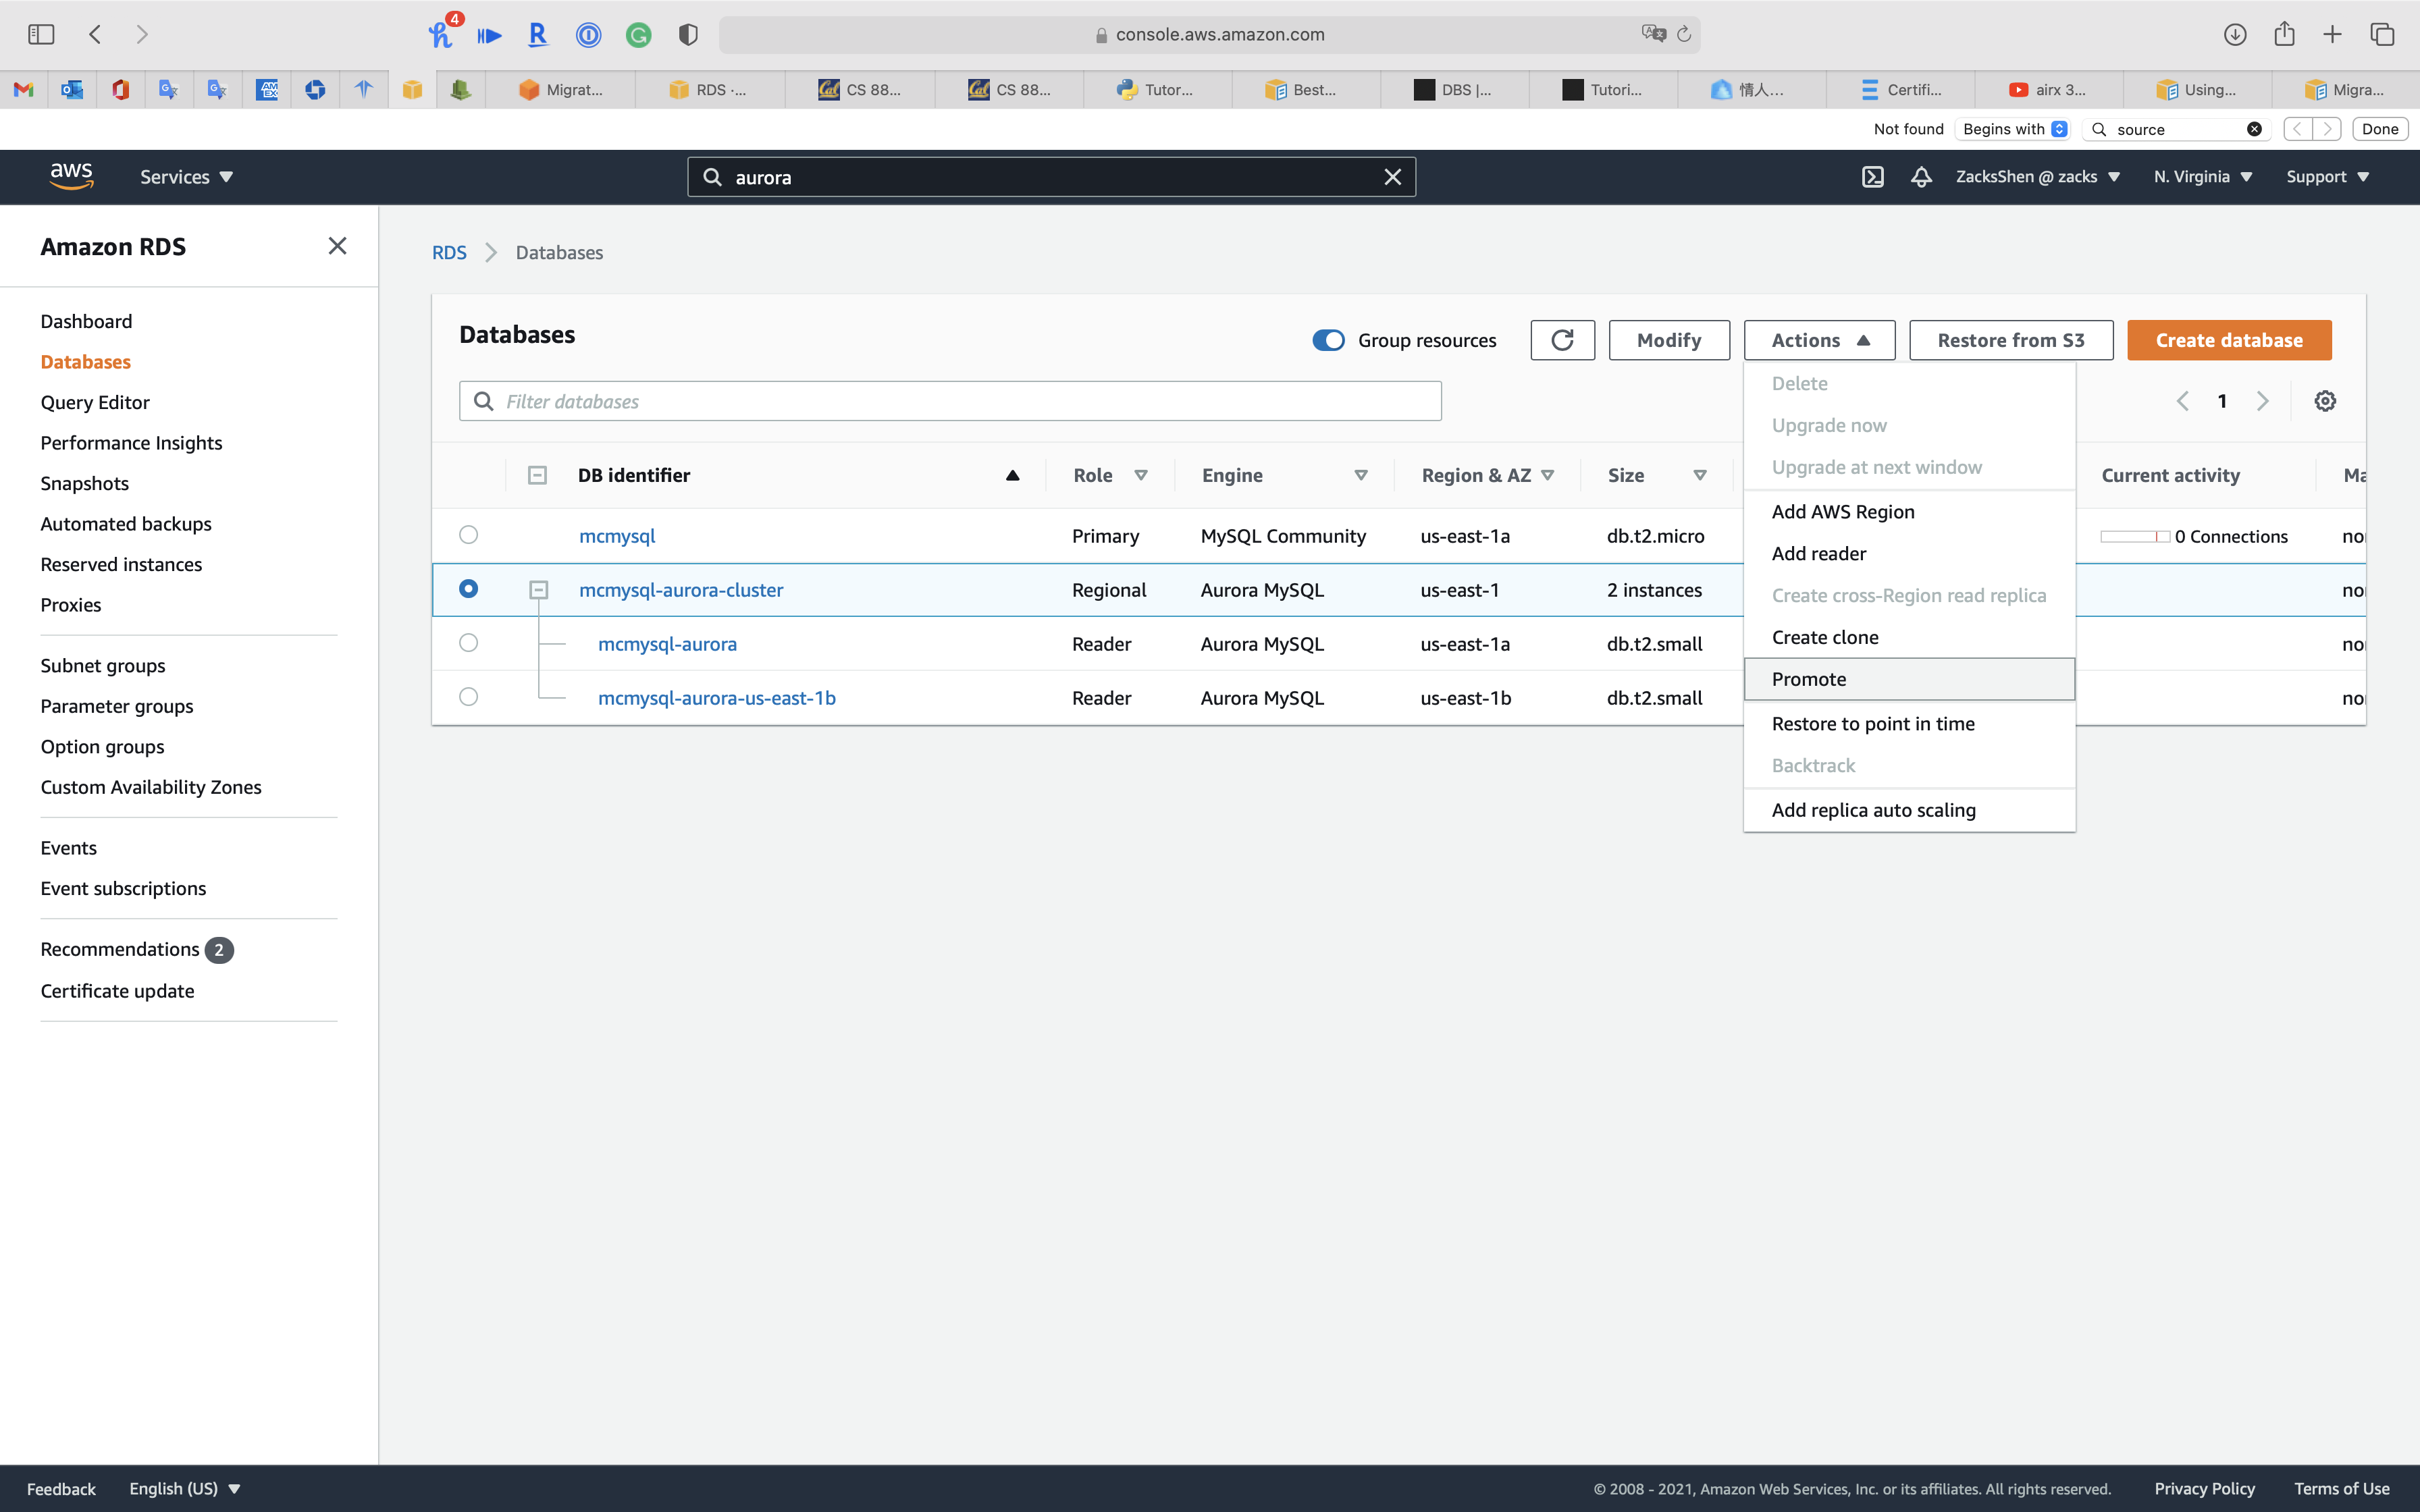Image resolution: width=2420 pixels, height=1512 pixels.
Task: Open AWS CloudShell icon in header
Action: click(x=1872, y=177)
